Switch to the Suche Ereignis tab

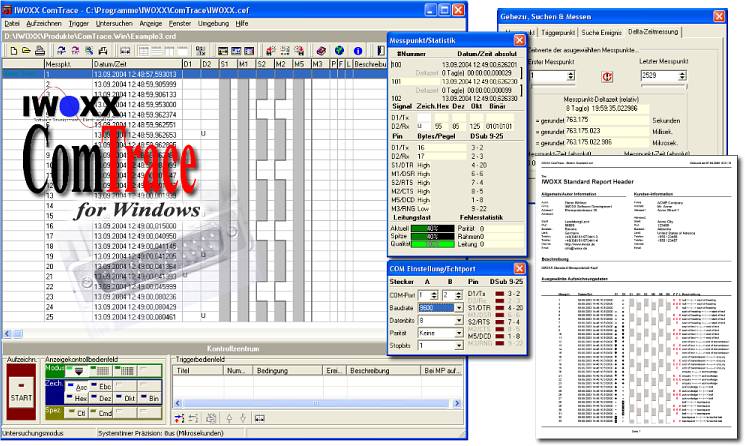click(x=601, y=32)
